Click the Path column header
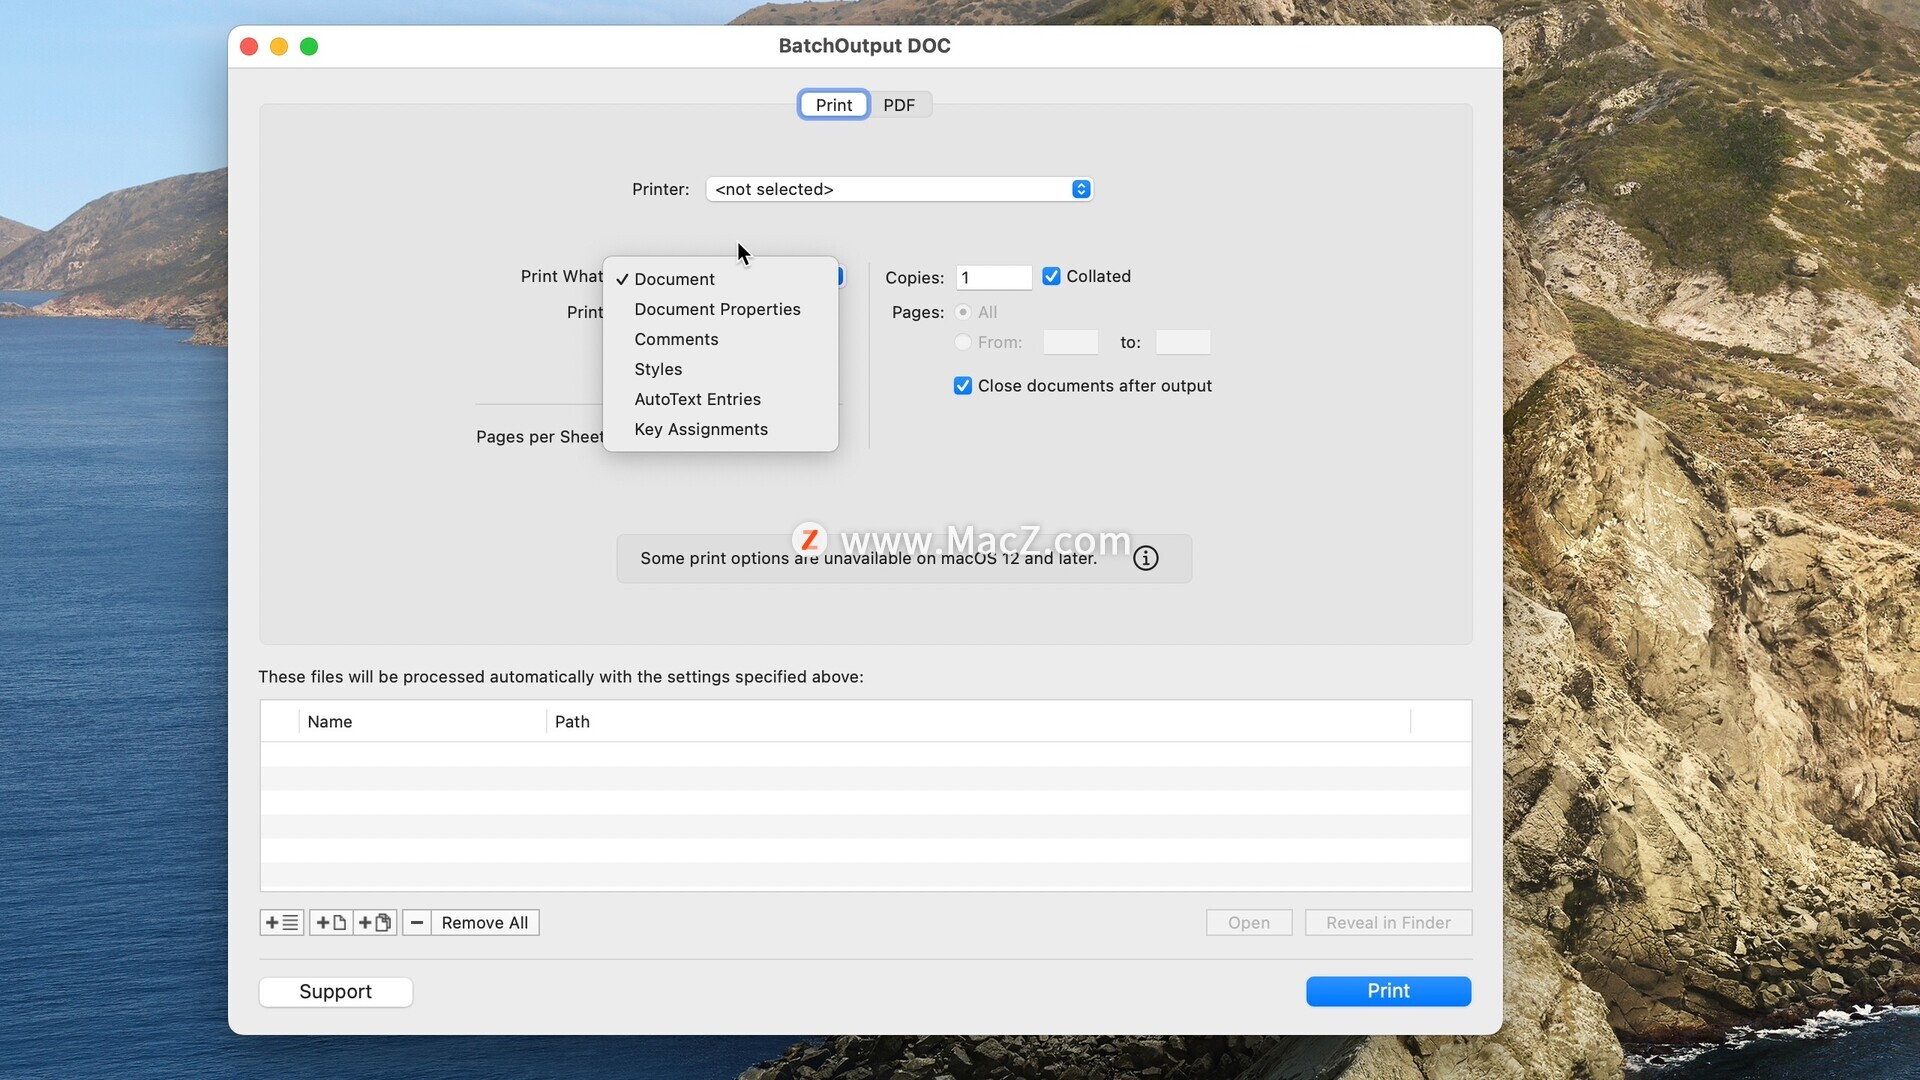This screenshot has height=1080, width=1920. click(x=978, y=722)
